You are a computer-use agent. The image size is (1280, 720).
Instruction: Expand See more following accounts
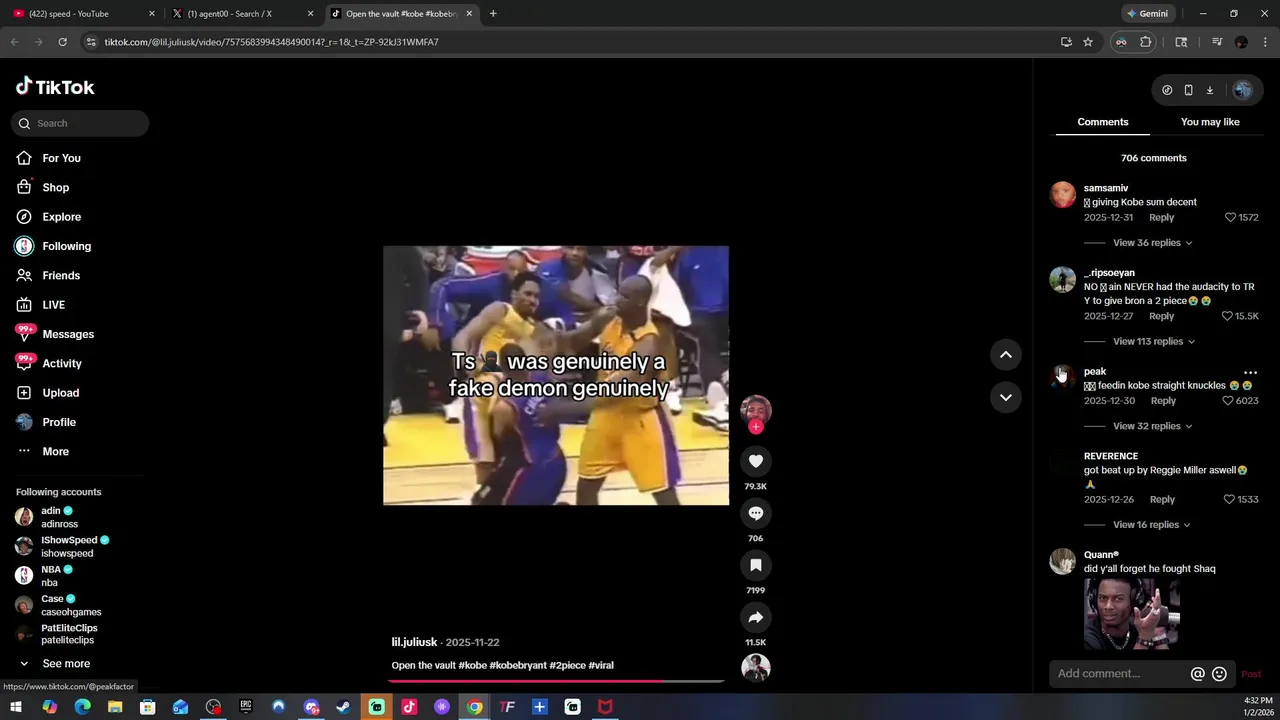click(x=66, y=664)
